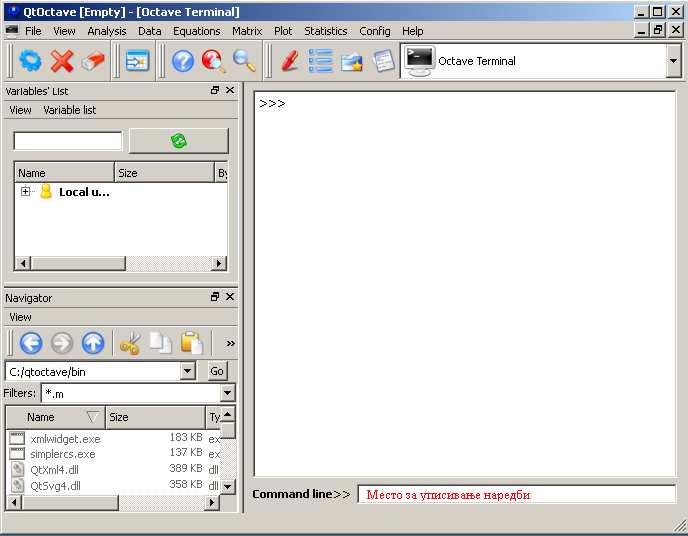Float the Navigator panel

click(x=215, y=297)
